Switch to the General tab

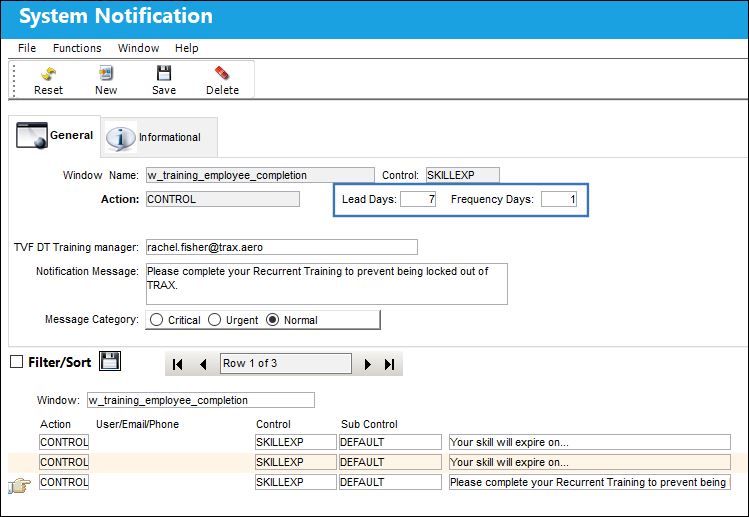54,136
